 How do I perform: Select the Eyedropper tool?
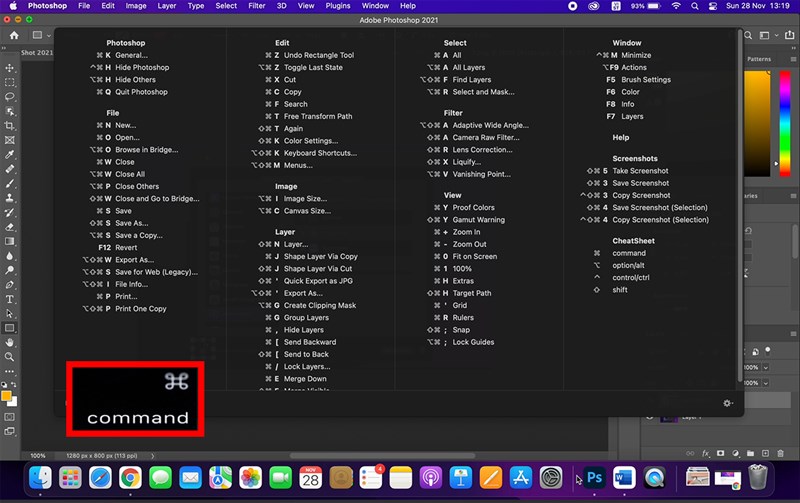(10, 155)
